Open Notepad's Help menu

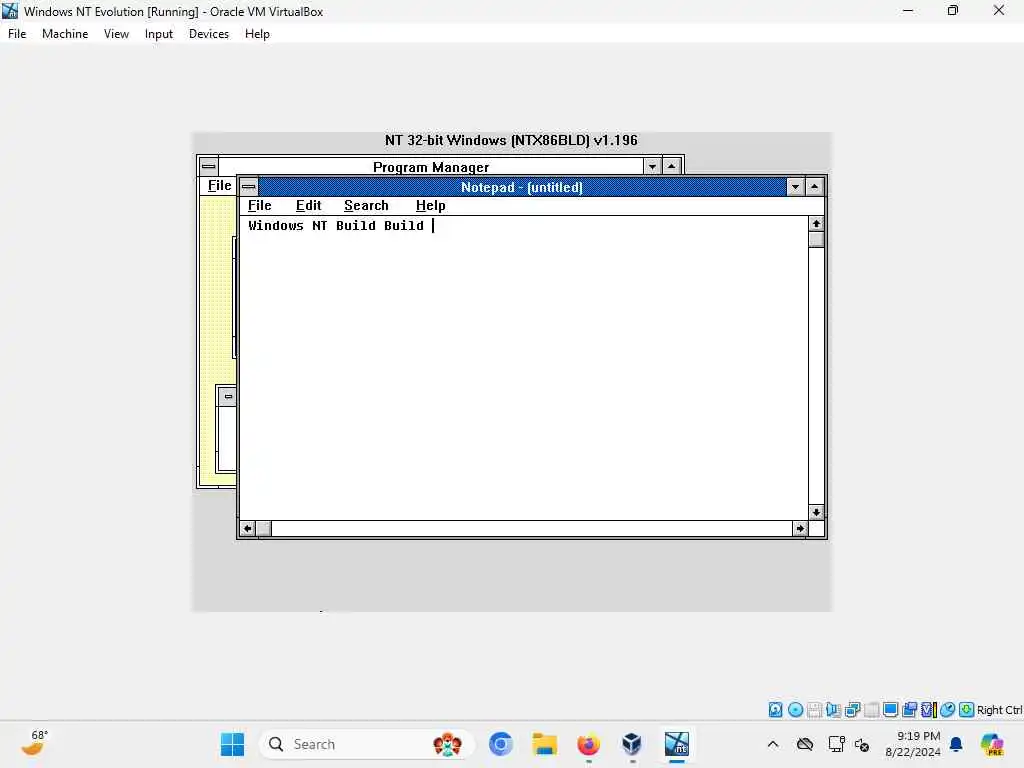point(430,206)
